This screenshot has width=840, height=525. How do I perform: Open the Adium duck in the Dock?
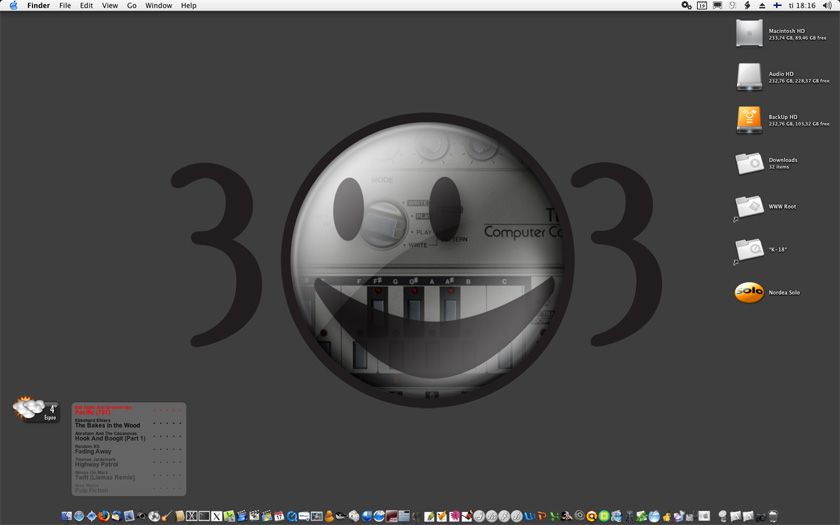[328, 516]
